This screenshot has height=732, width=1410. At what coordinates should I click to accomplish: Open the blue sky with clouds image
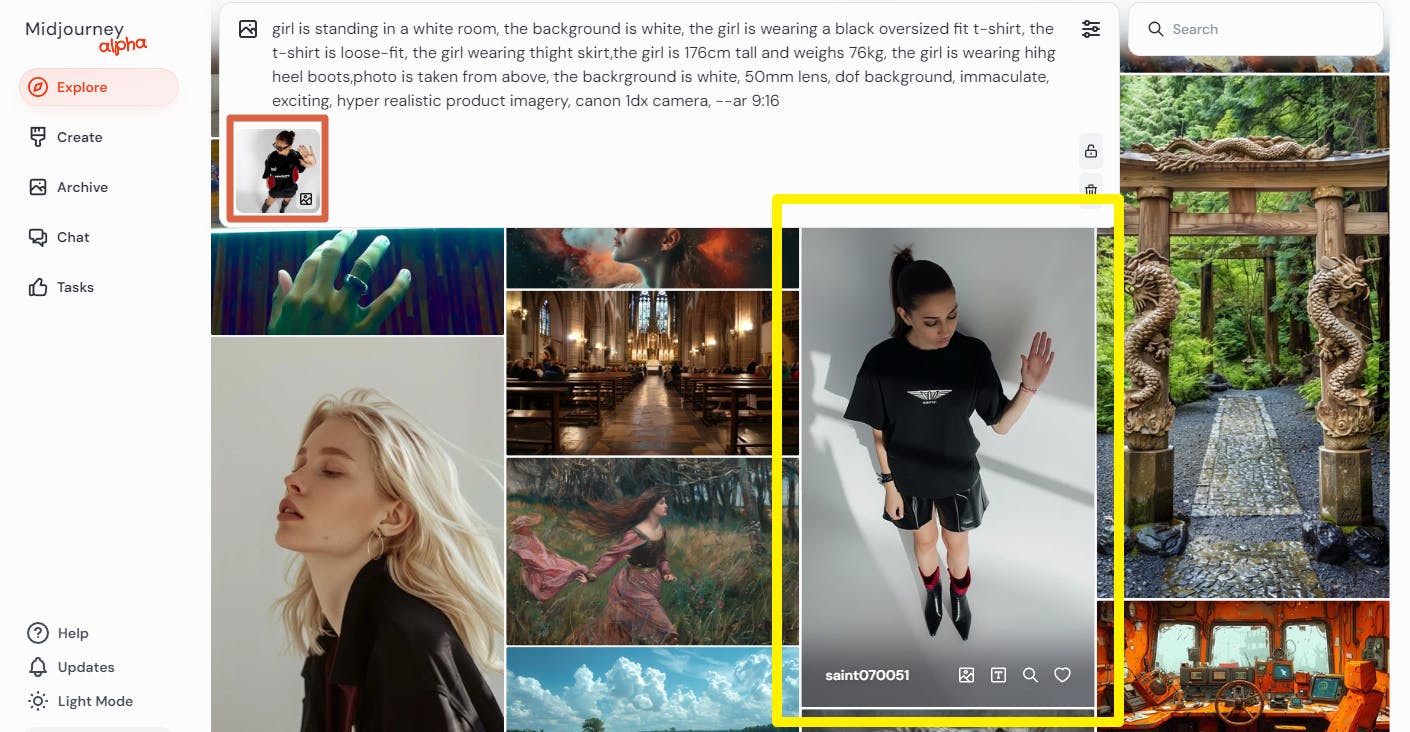tap(652, 690)
